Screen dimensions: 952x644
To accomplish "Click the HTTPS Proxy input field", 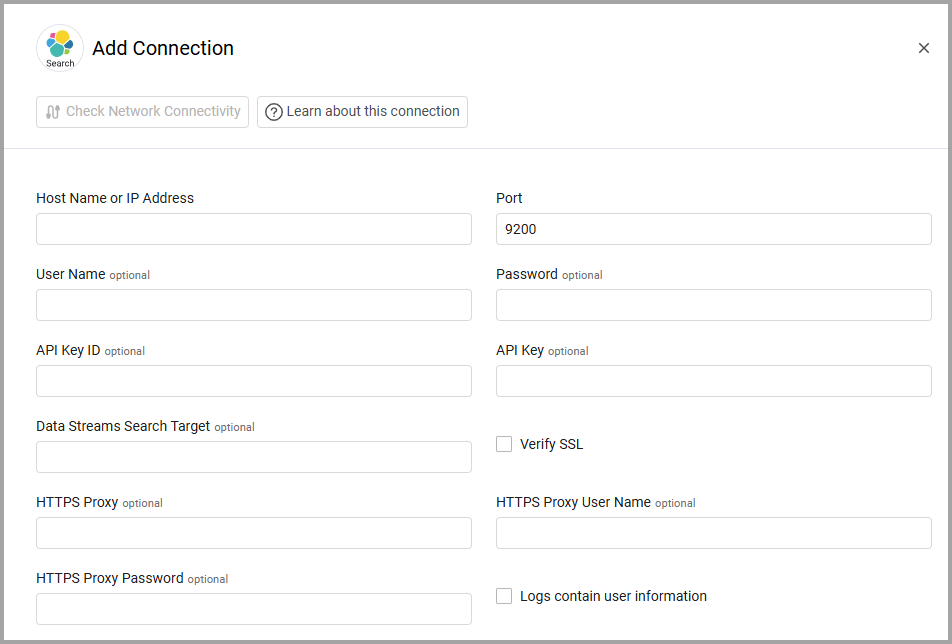I will tap(253, 533).
